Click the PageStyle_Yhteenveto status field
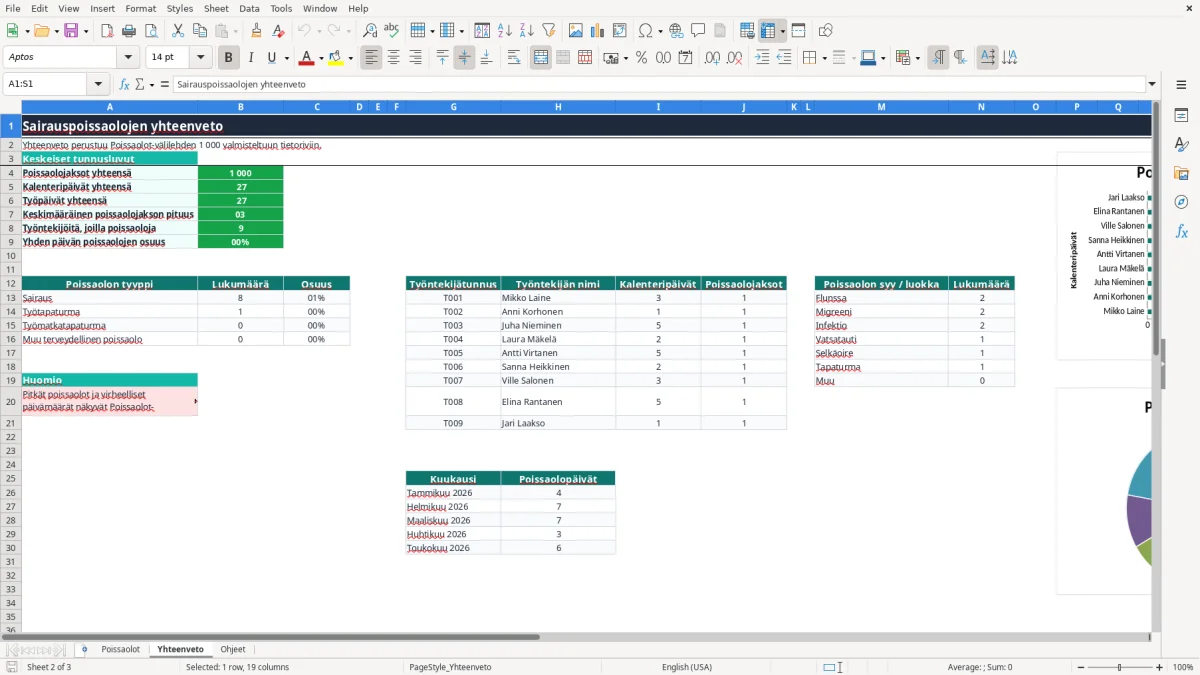Screen dimensions: 1200x675 click(450, 667)
